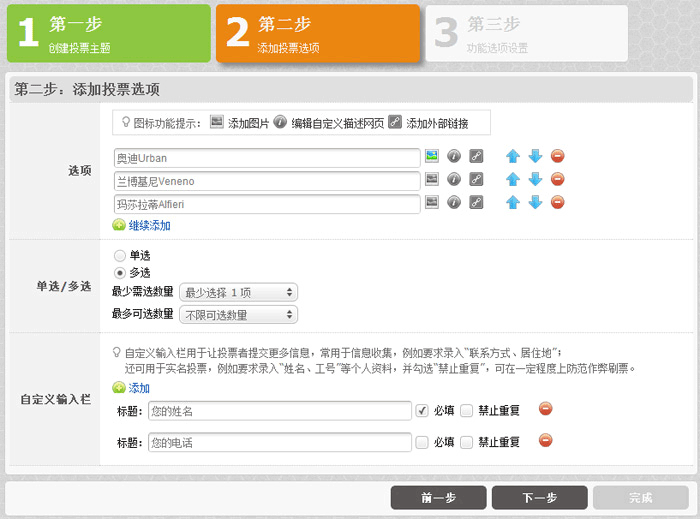
Task: Focus the 您的姓名 title input
Action: tap(280, 411)
